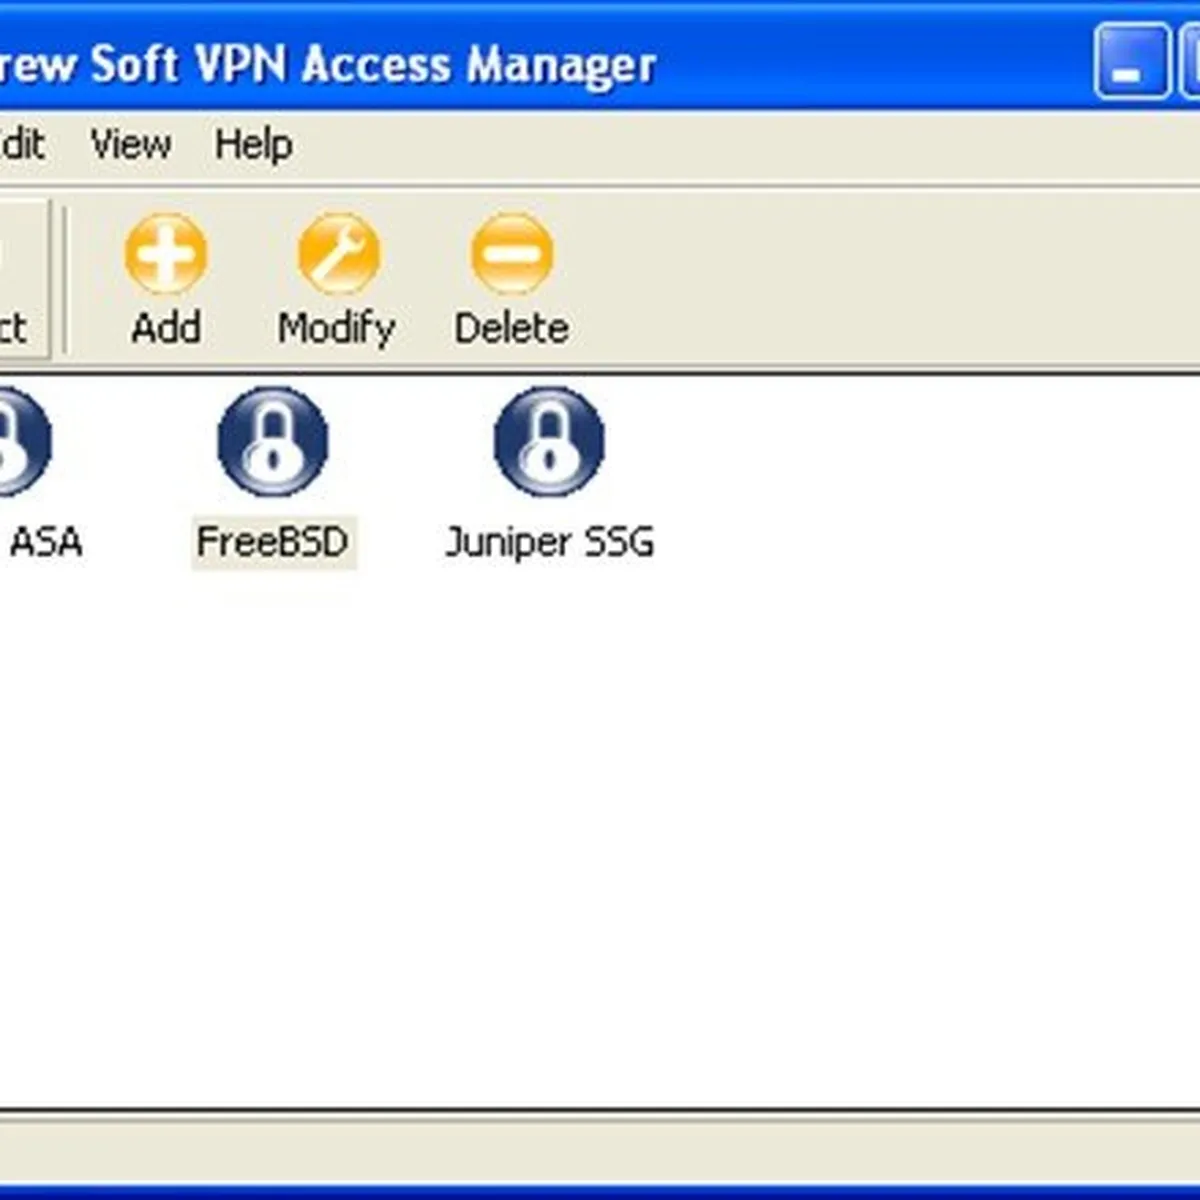Click the status bar at window bottom

(x=600, y=1147)
